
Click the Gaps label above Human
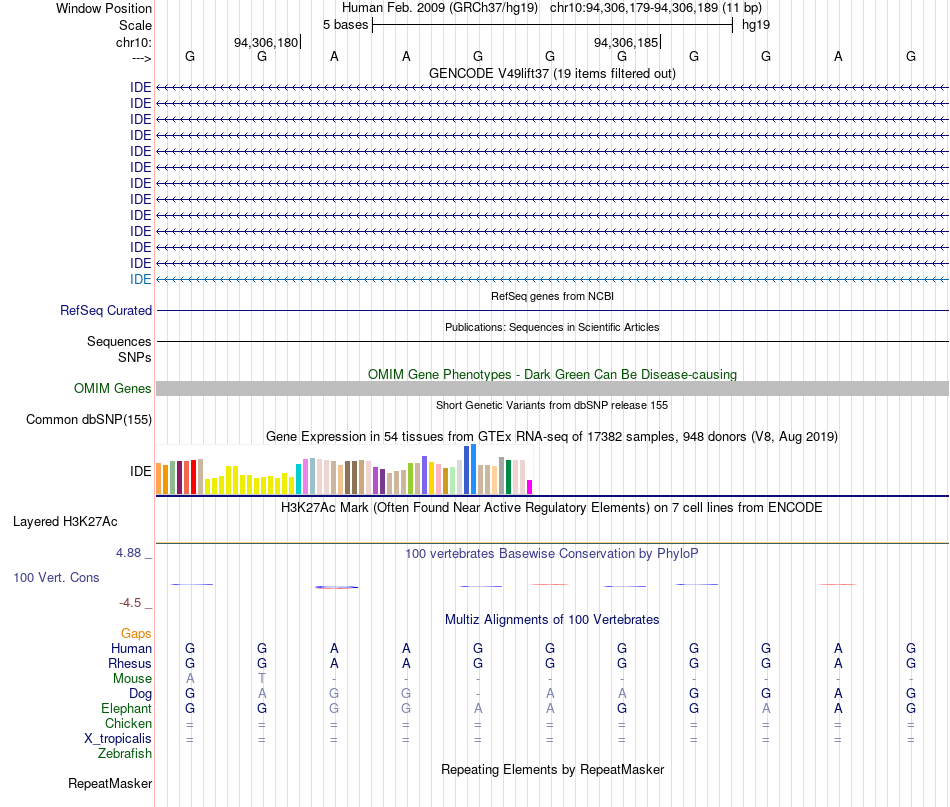pyautogui.click(x=136, y=633)
